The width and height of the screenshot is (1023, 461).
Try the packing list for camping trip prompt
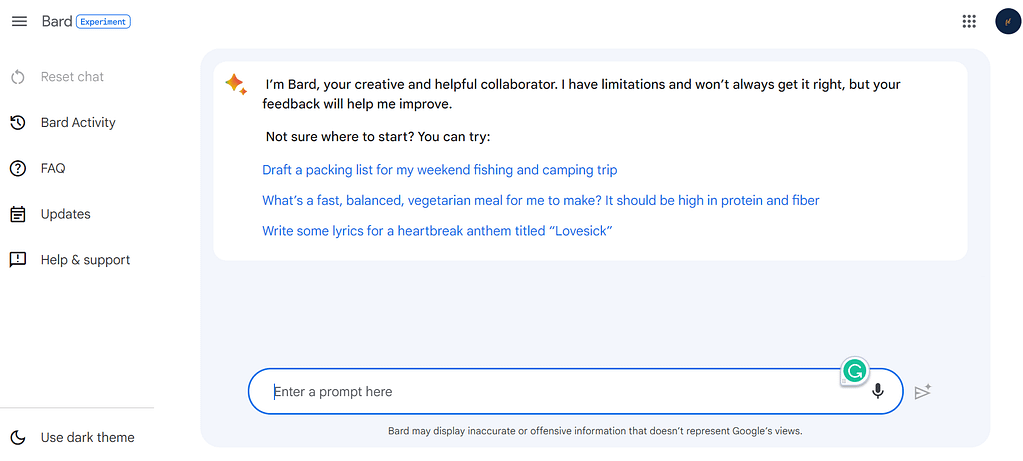pyautogui.click(x=440, y=170)
